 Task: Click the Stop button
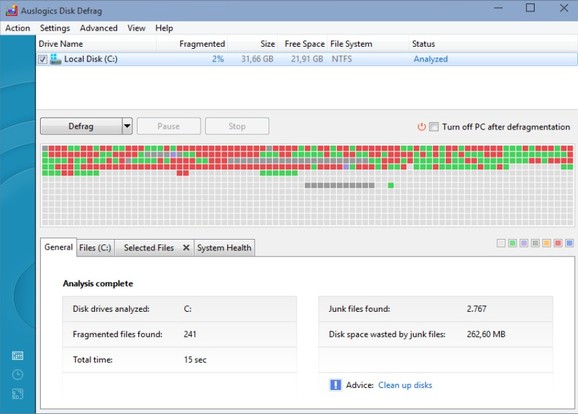237,126
